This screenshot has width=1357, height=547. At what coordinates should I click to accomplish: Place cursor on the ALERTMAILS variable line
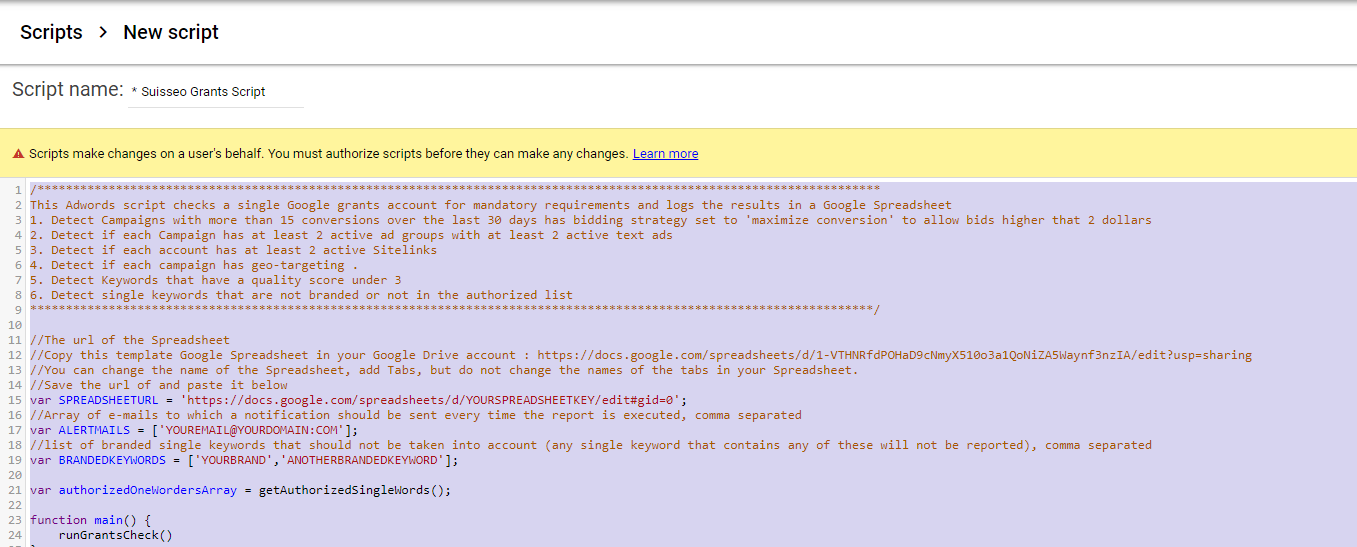click(x=194, y=430)
